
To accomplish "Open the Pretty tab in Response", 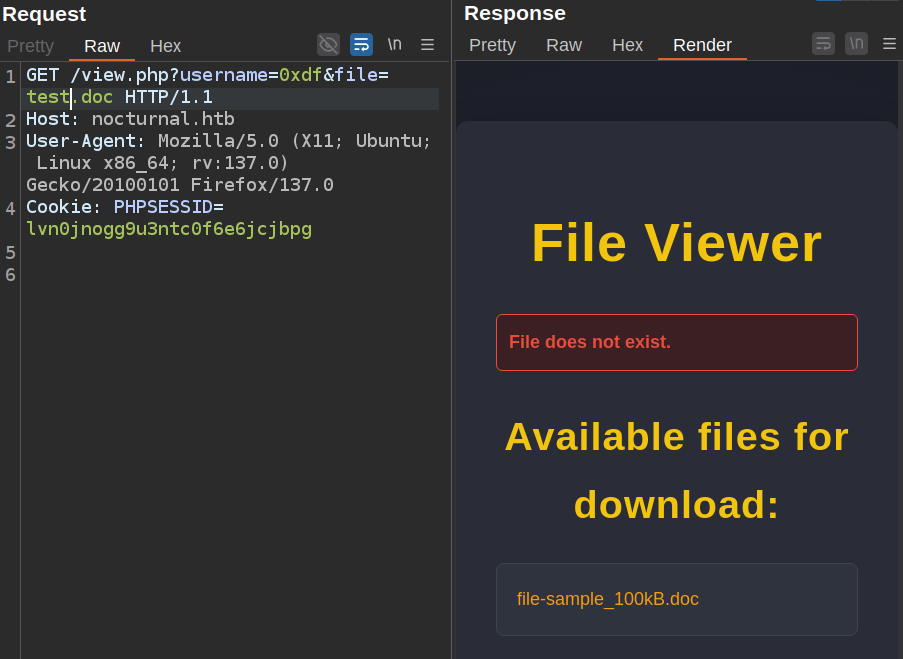I will point(492,46).
